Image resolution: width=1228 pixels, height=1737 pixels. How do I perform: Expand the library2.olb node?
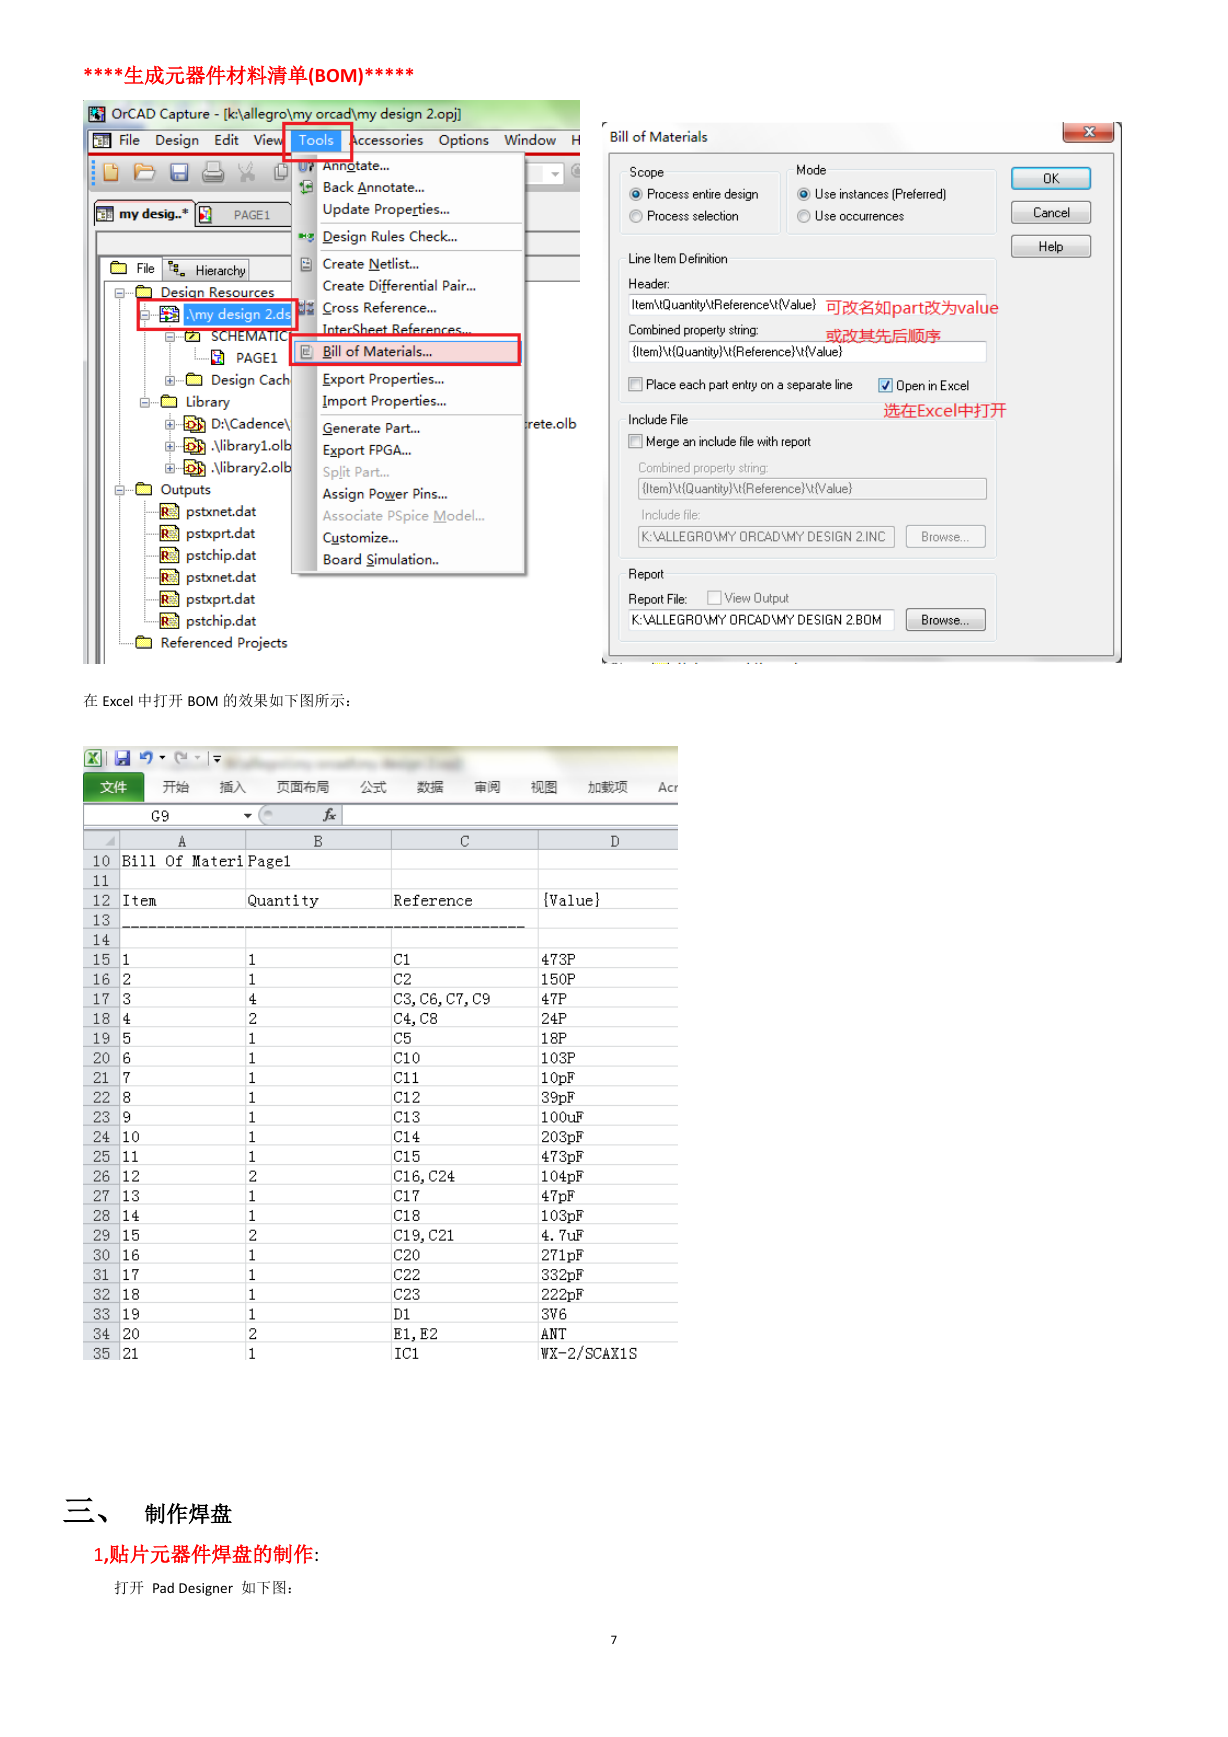coord(170,468)
